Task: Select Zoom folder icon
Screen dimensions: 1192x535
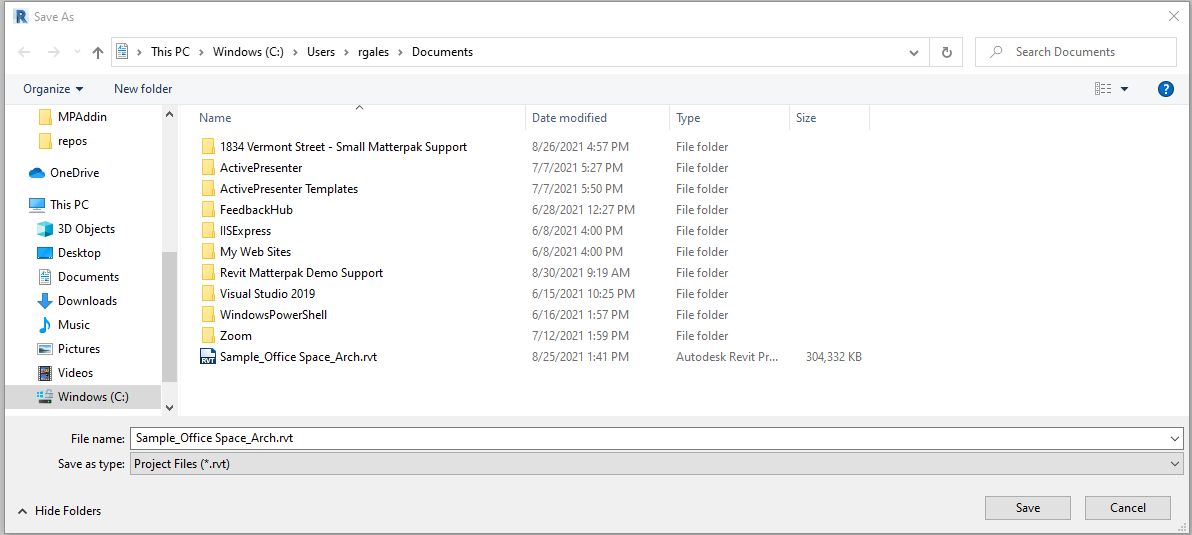Action: coord(208,335)
